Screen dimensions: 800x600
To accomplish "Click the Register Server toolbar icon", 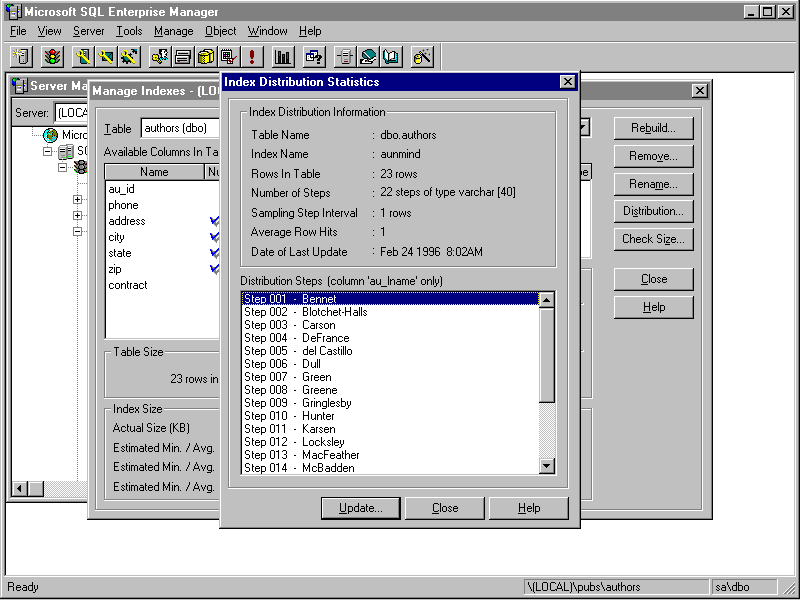I will pos(22,57).
